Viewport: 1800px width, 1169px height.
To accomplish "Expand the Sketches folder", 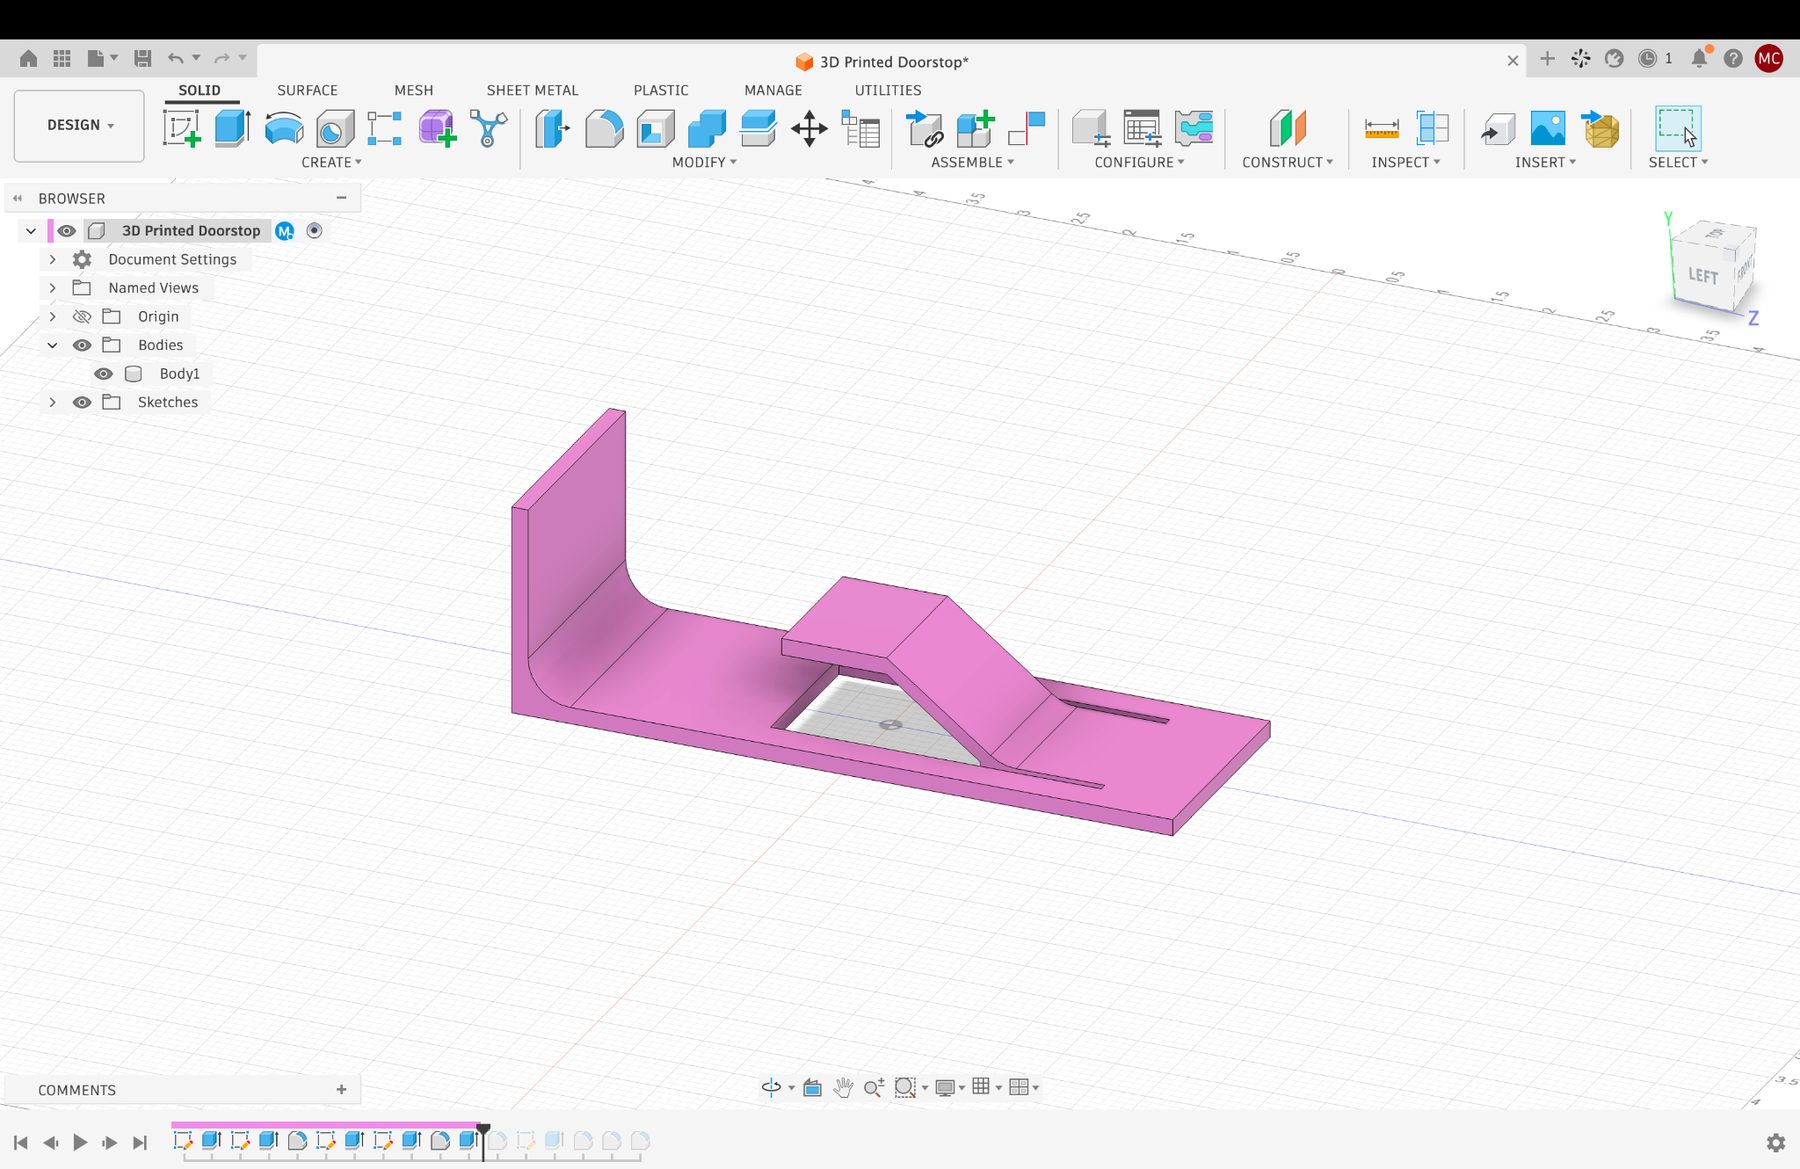I will [52, 402].
